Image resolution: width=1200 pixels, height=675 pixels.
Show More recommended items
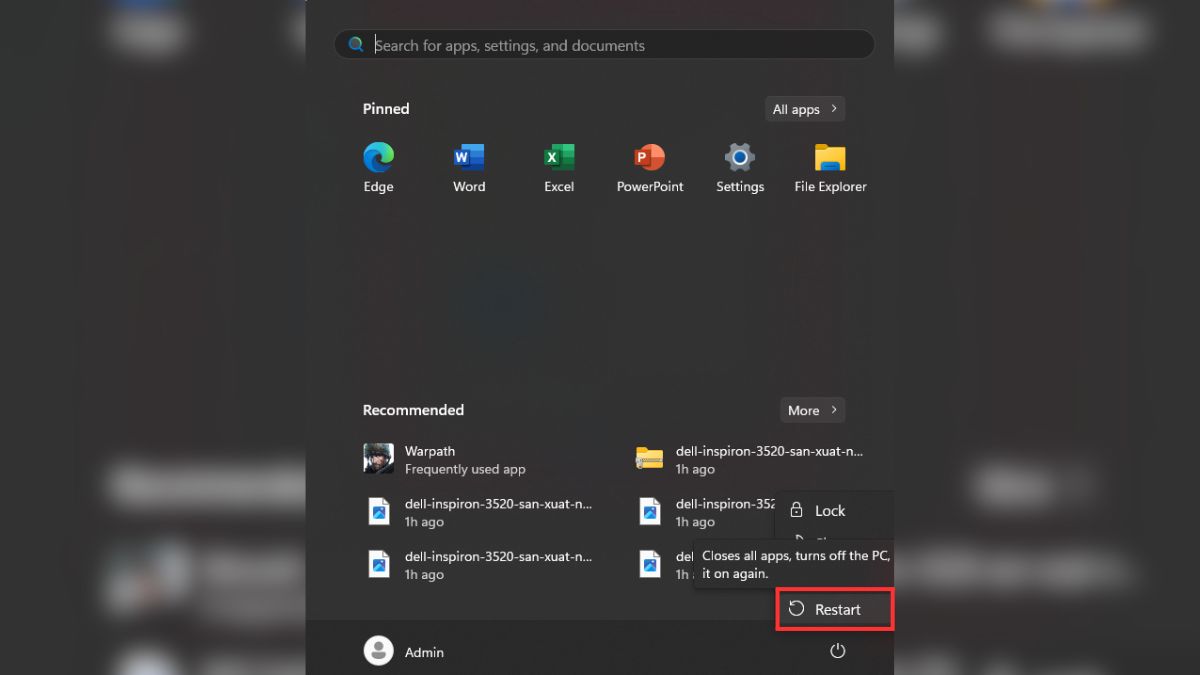click(812, 410)
